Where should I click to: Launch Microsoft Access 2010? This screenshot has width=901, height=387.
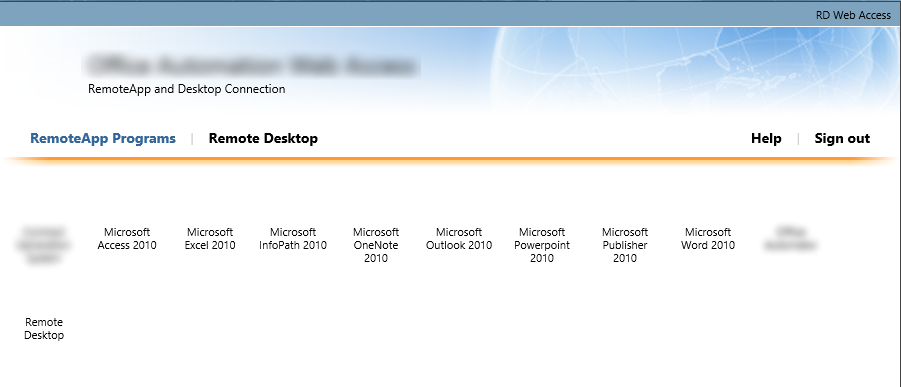pyautogui.click(x=127, y=239)
